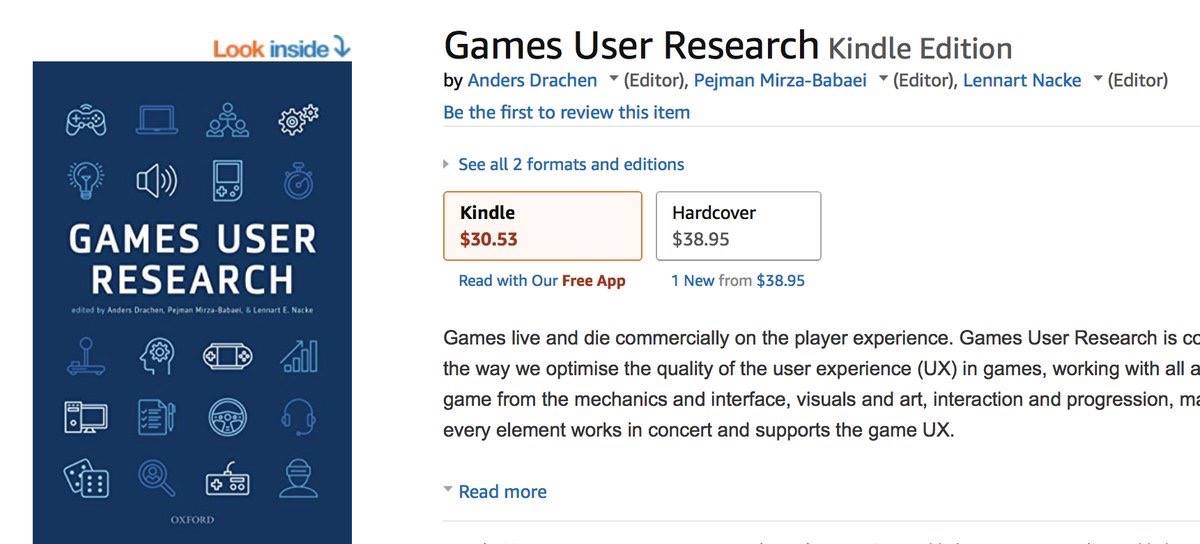Click the headset icon on book cover
This screenshot has height=544, width=1200.
(x=298, y=417)
